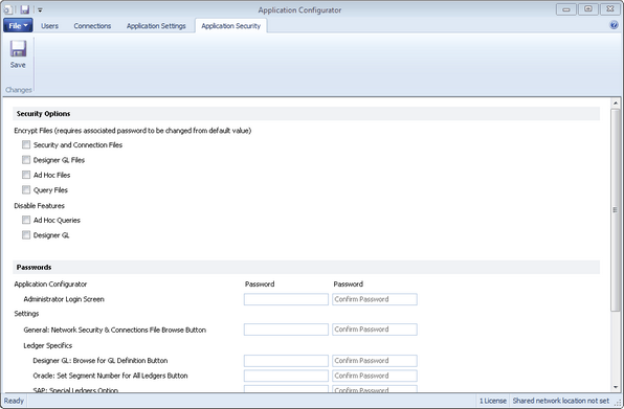
Task: Click the vertical scrollbar down arrow
Action: pos(618,388)
